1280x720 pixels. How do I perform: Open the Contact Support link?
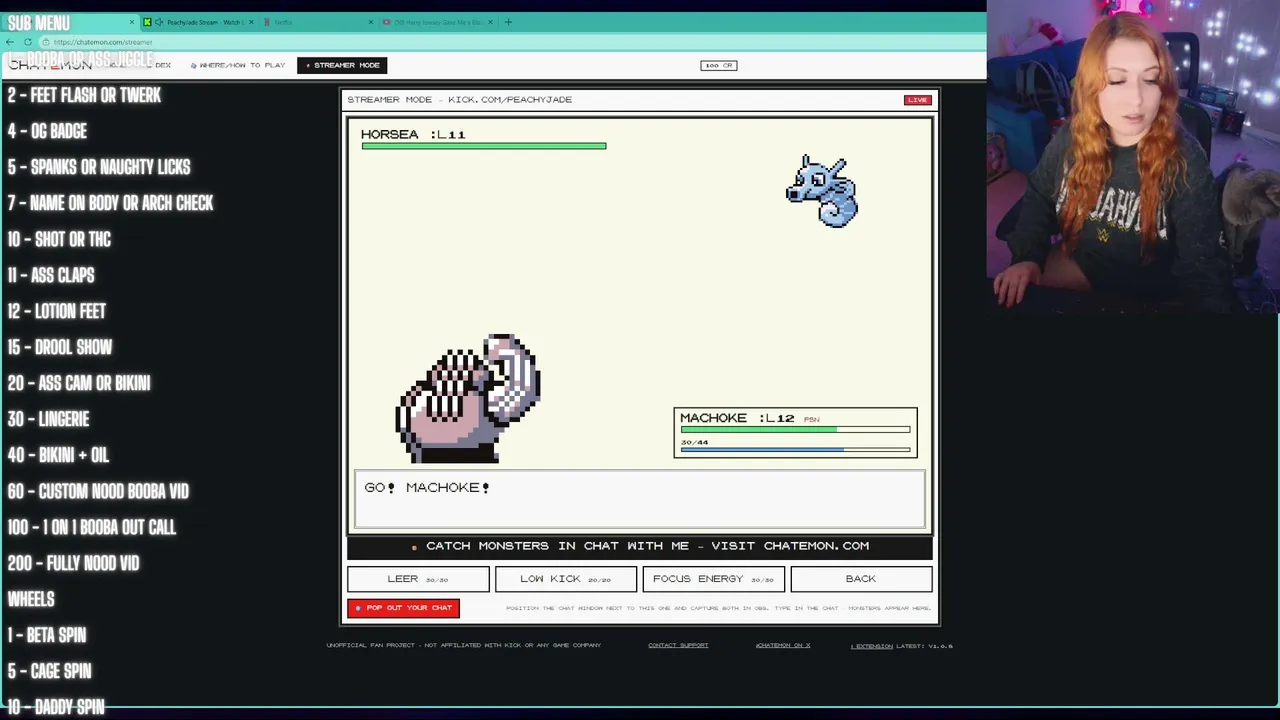point(678,645)
